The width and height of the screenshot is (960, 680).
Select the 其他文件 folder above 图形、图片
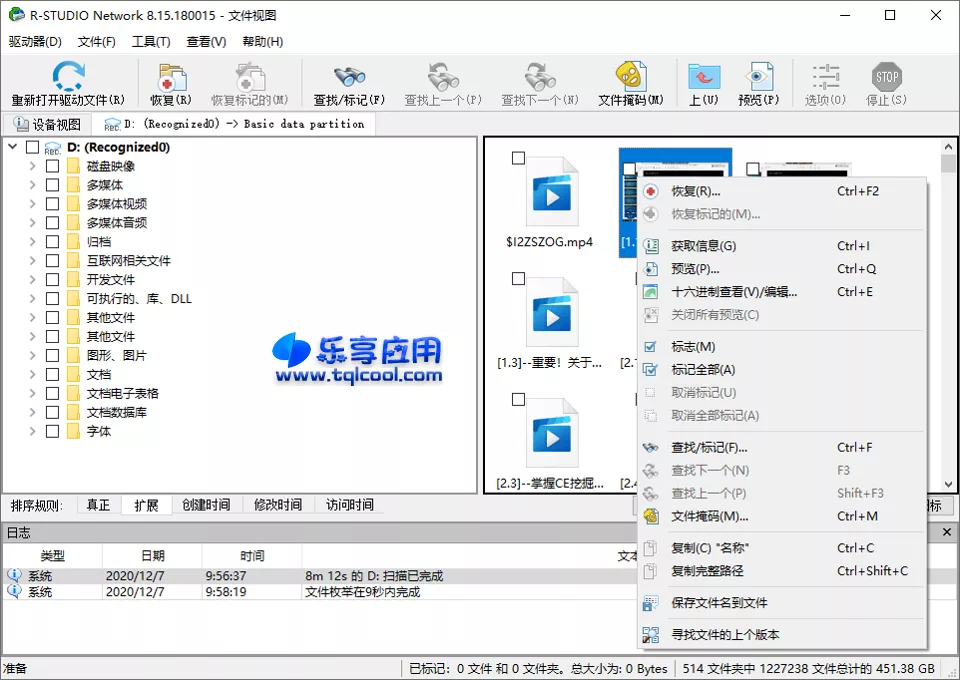pyautogui.click(x=111, y=337)
